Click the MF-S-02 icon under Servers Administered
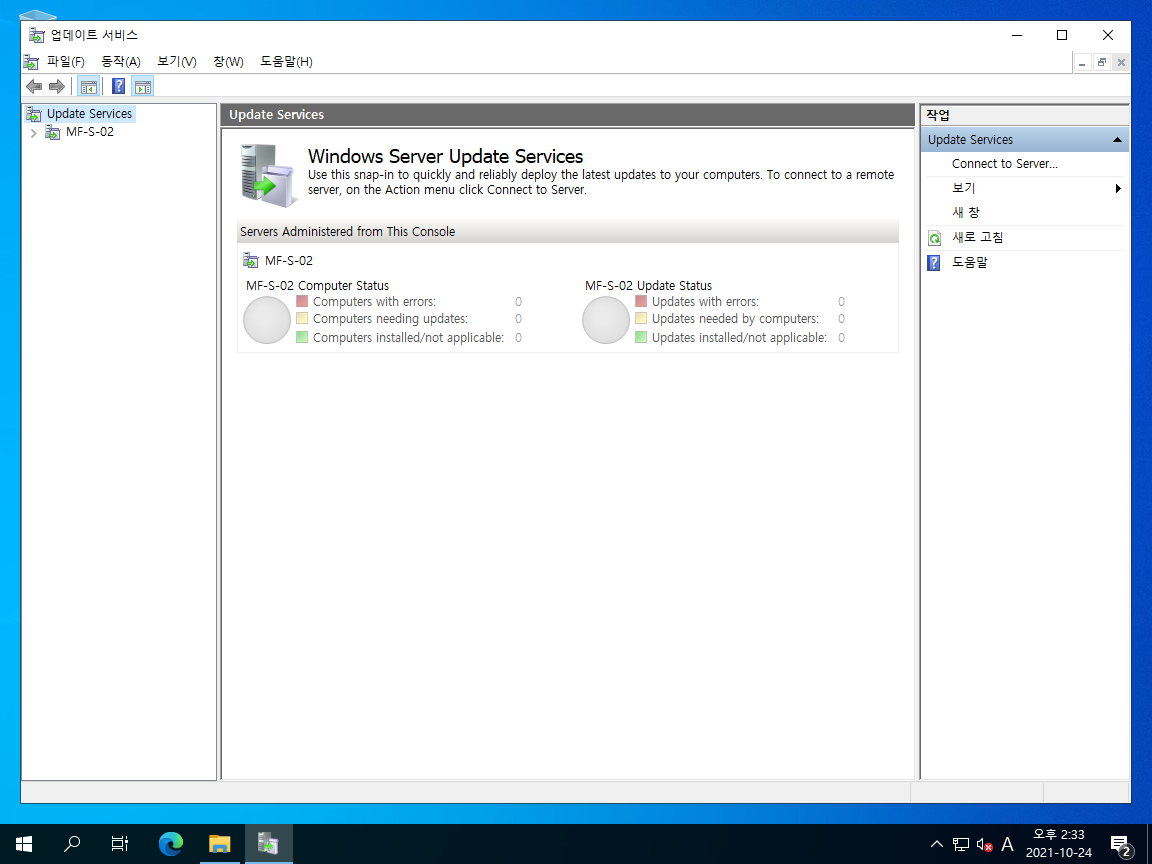This screenshot has height=864, width=1152. (251, 261)
